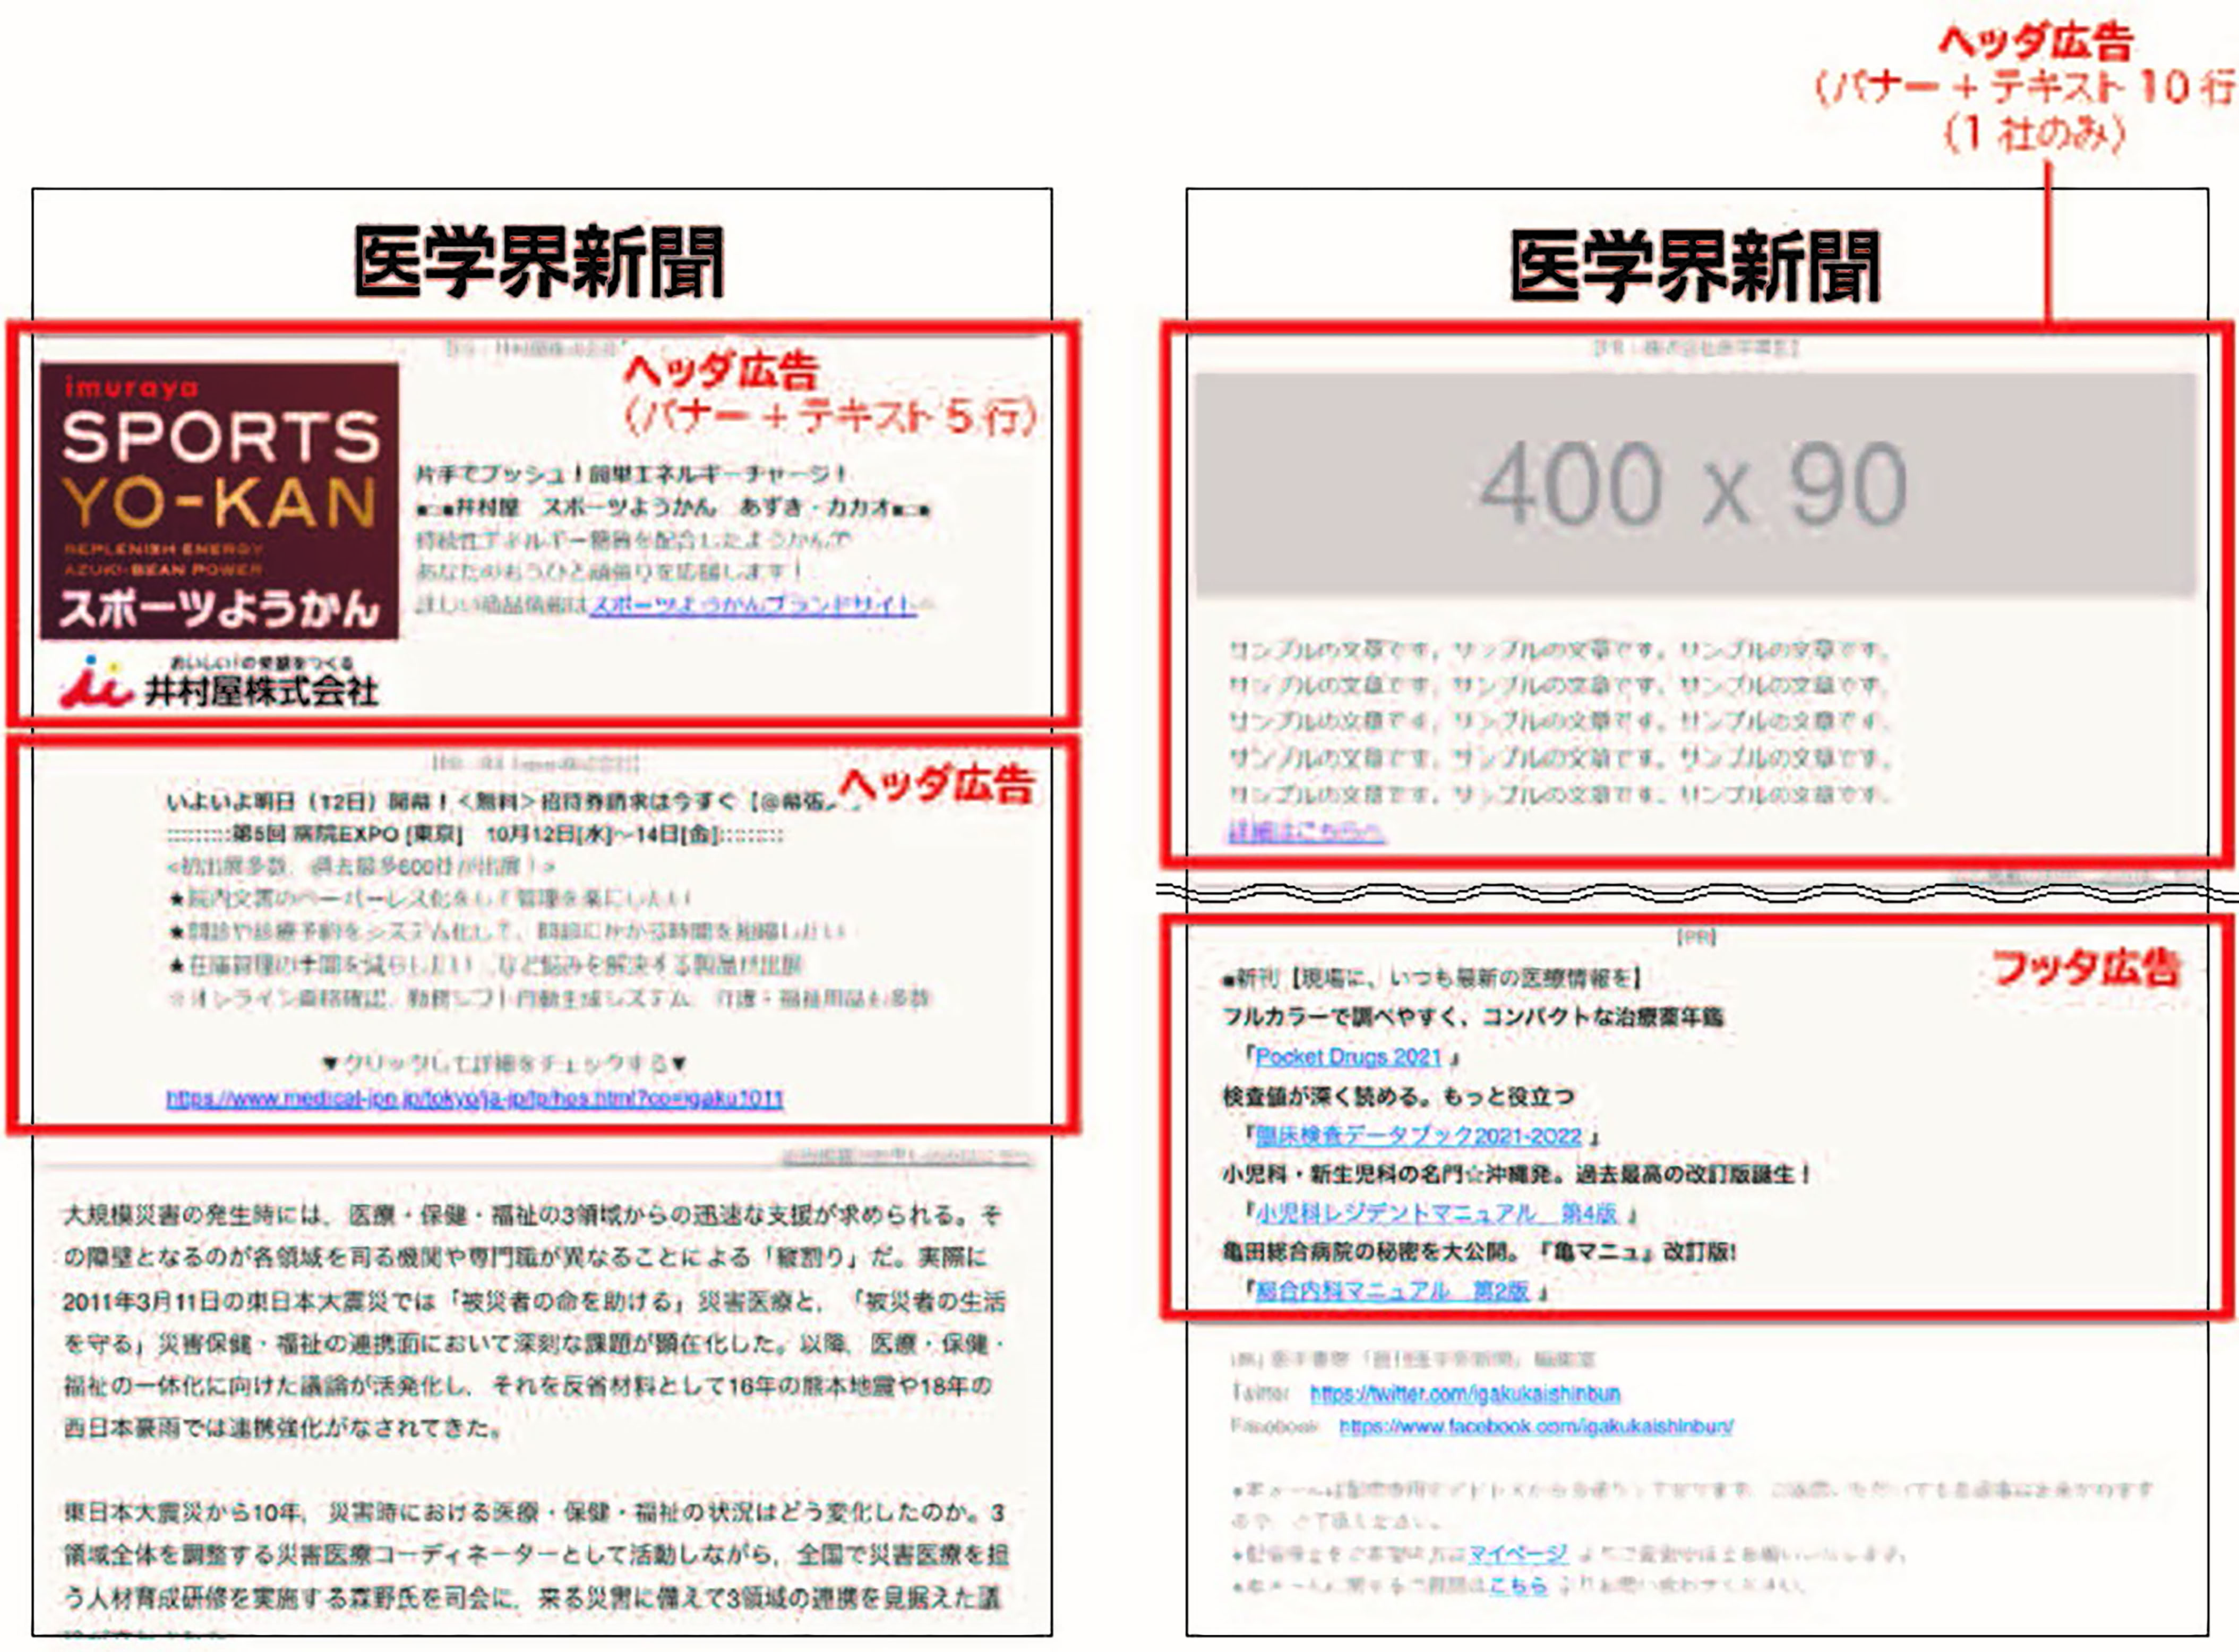This screenshot has width=2239, height=1652.
Task: Open the Pocket Drugs 2021 link
Action: [x=1348, y=1057]
